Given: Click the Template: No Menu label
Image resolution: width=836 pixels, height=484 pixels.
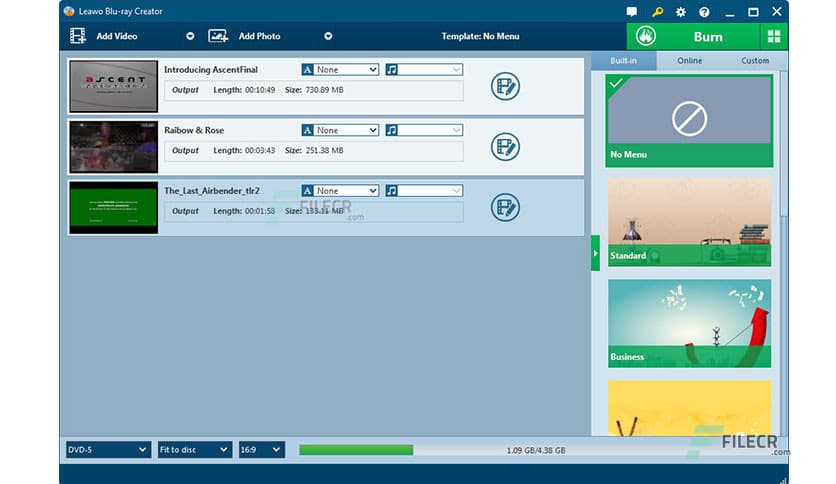Looking at the screenshot, I should point(480,36).
